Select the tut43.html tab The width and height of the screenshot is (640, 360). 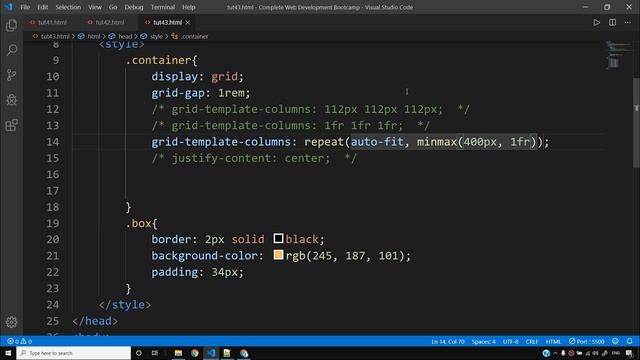click(x=167, y=22)
